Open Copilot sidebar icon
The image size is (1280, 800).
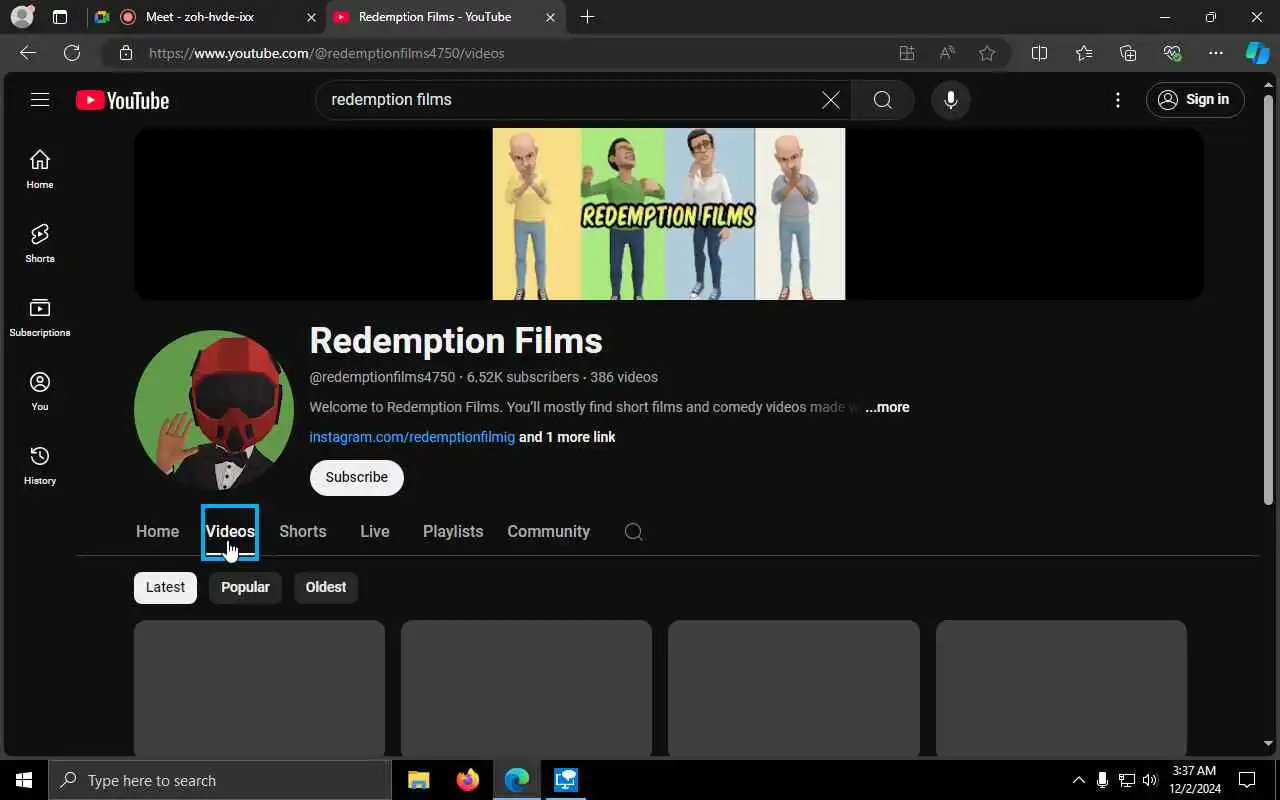pyautogui.click(x=1257, y=53)
